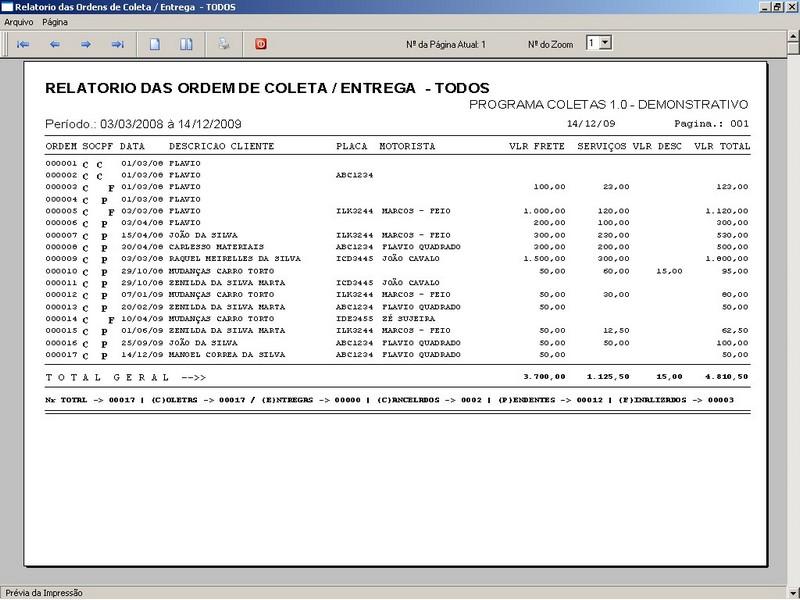Click client RAQUEL MEIRELLES DA SILVA
800x600 pixels.
click(x=235, y=259)
